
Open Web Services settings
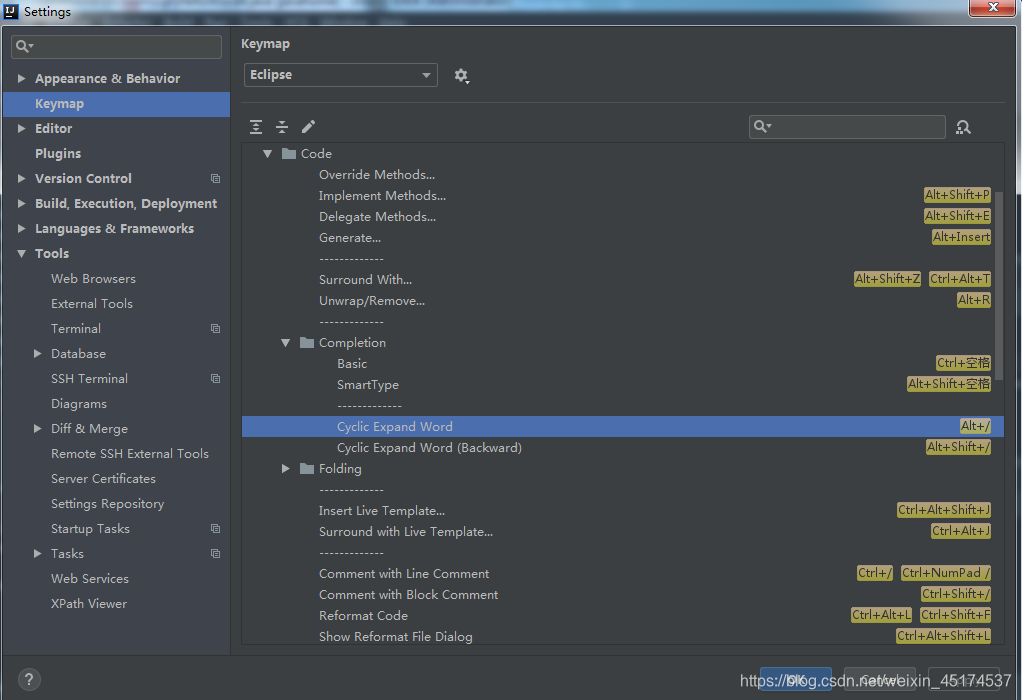[90, 579]
